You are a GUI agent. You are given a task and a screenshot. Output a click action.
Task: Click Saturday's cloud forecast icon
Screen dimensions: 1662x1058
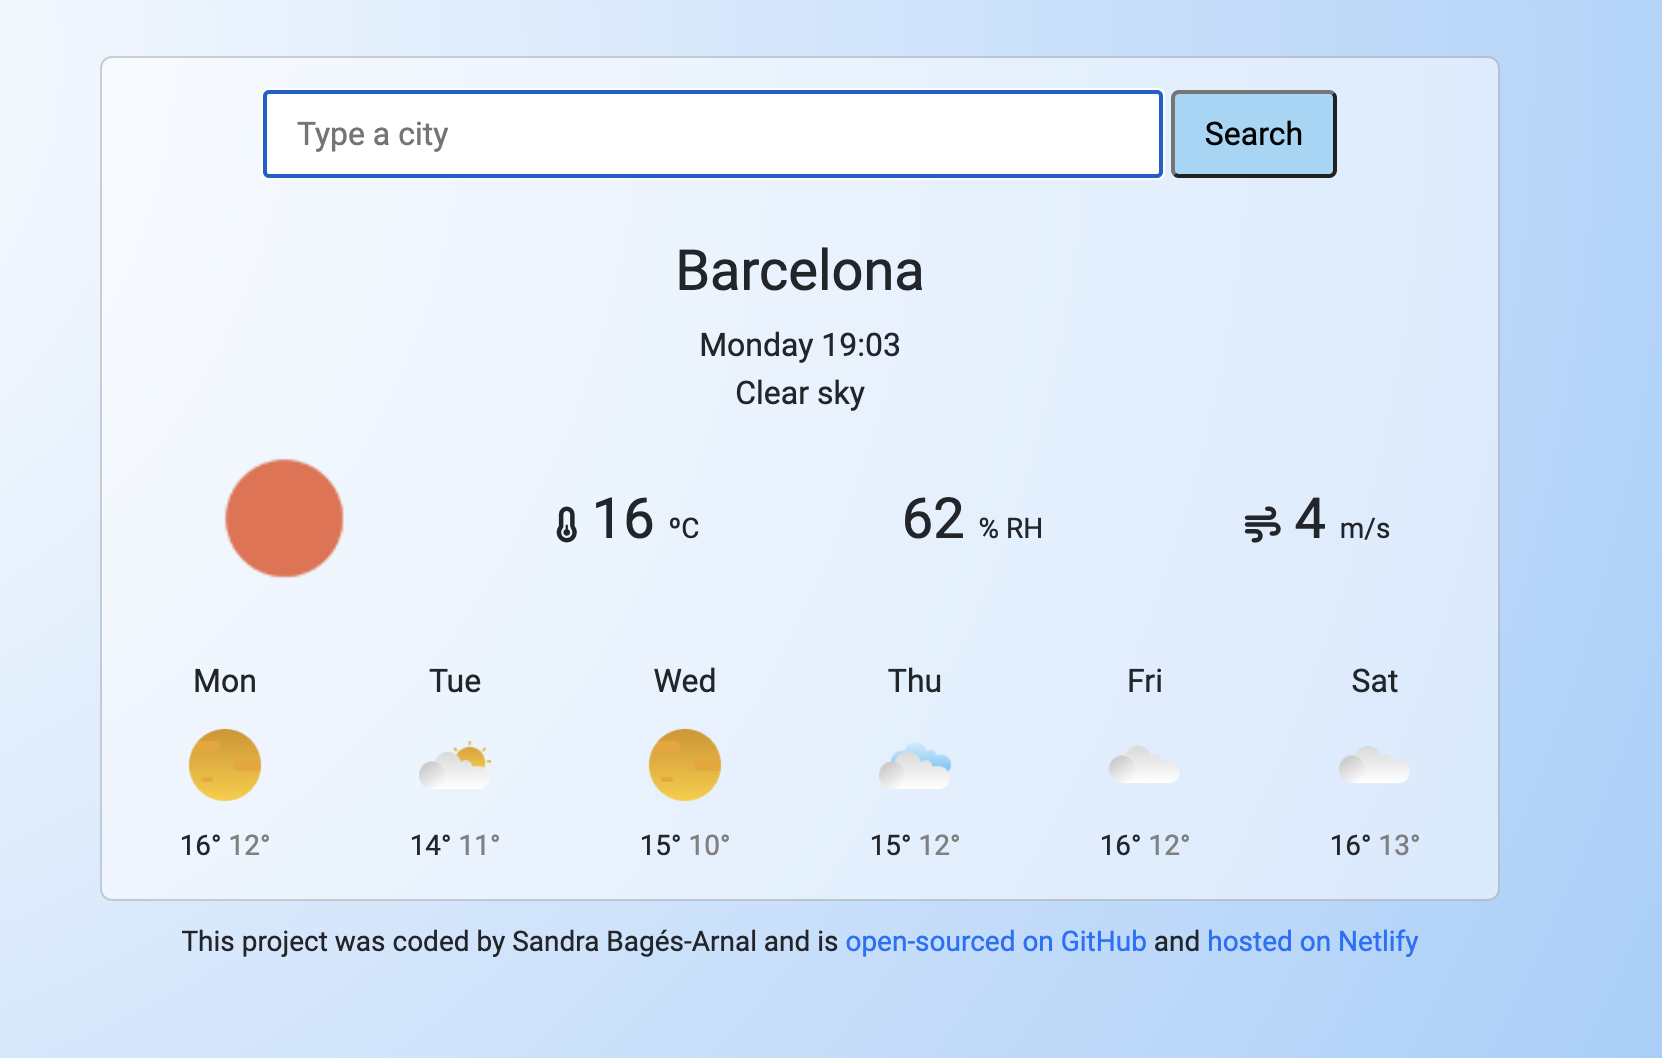pyautogui.click(x=1374, y=764)
